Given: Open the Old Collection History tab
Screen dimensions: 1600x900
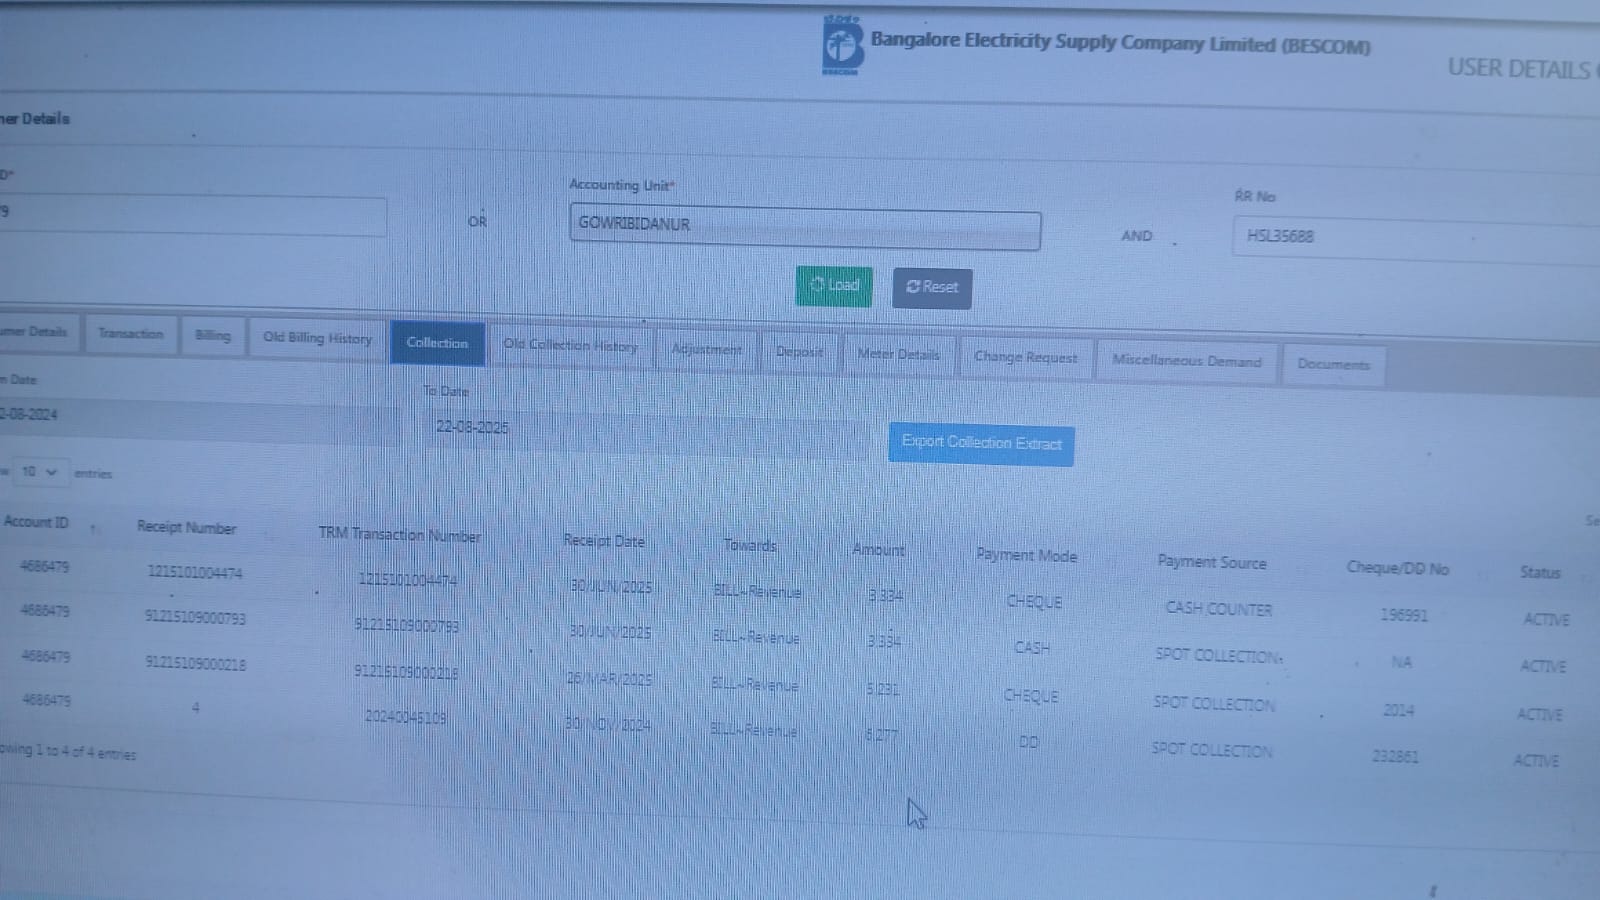Looking at the screenshot, I should tap(570, 345).
